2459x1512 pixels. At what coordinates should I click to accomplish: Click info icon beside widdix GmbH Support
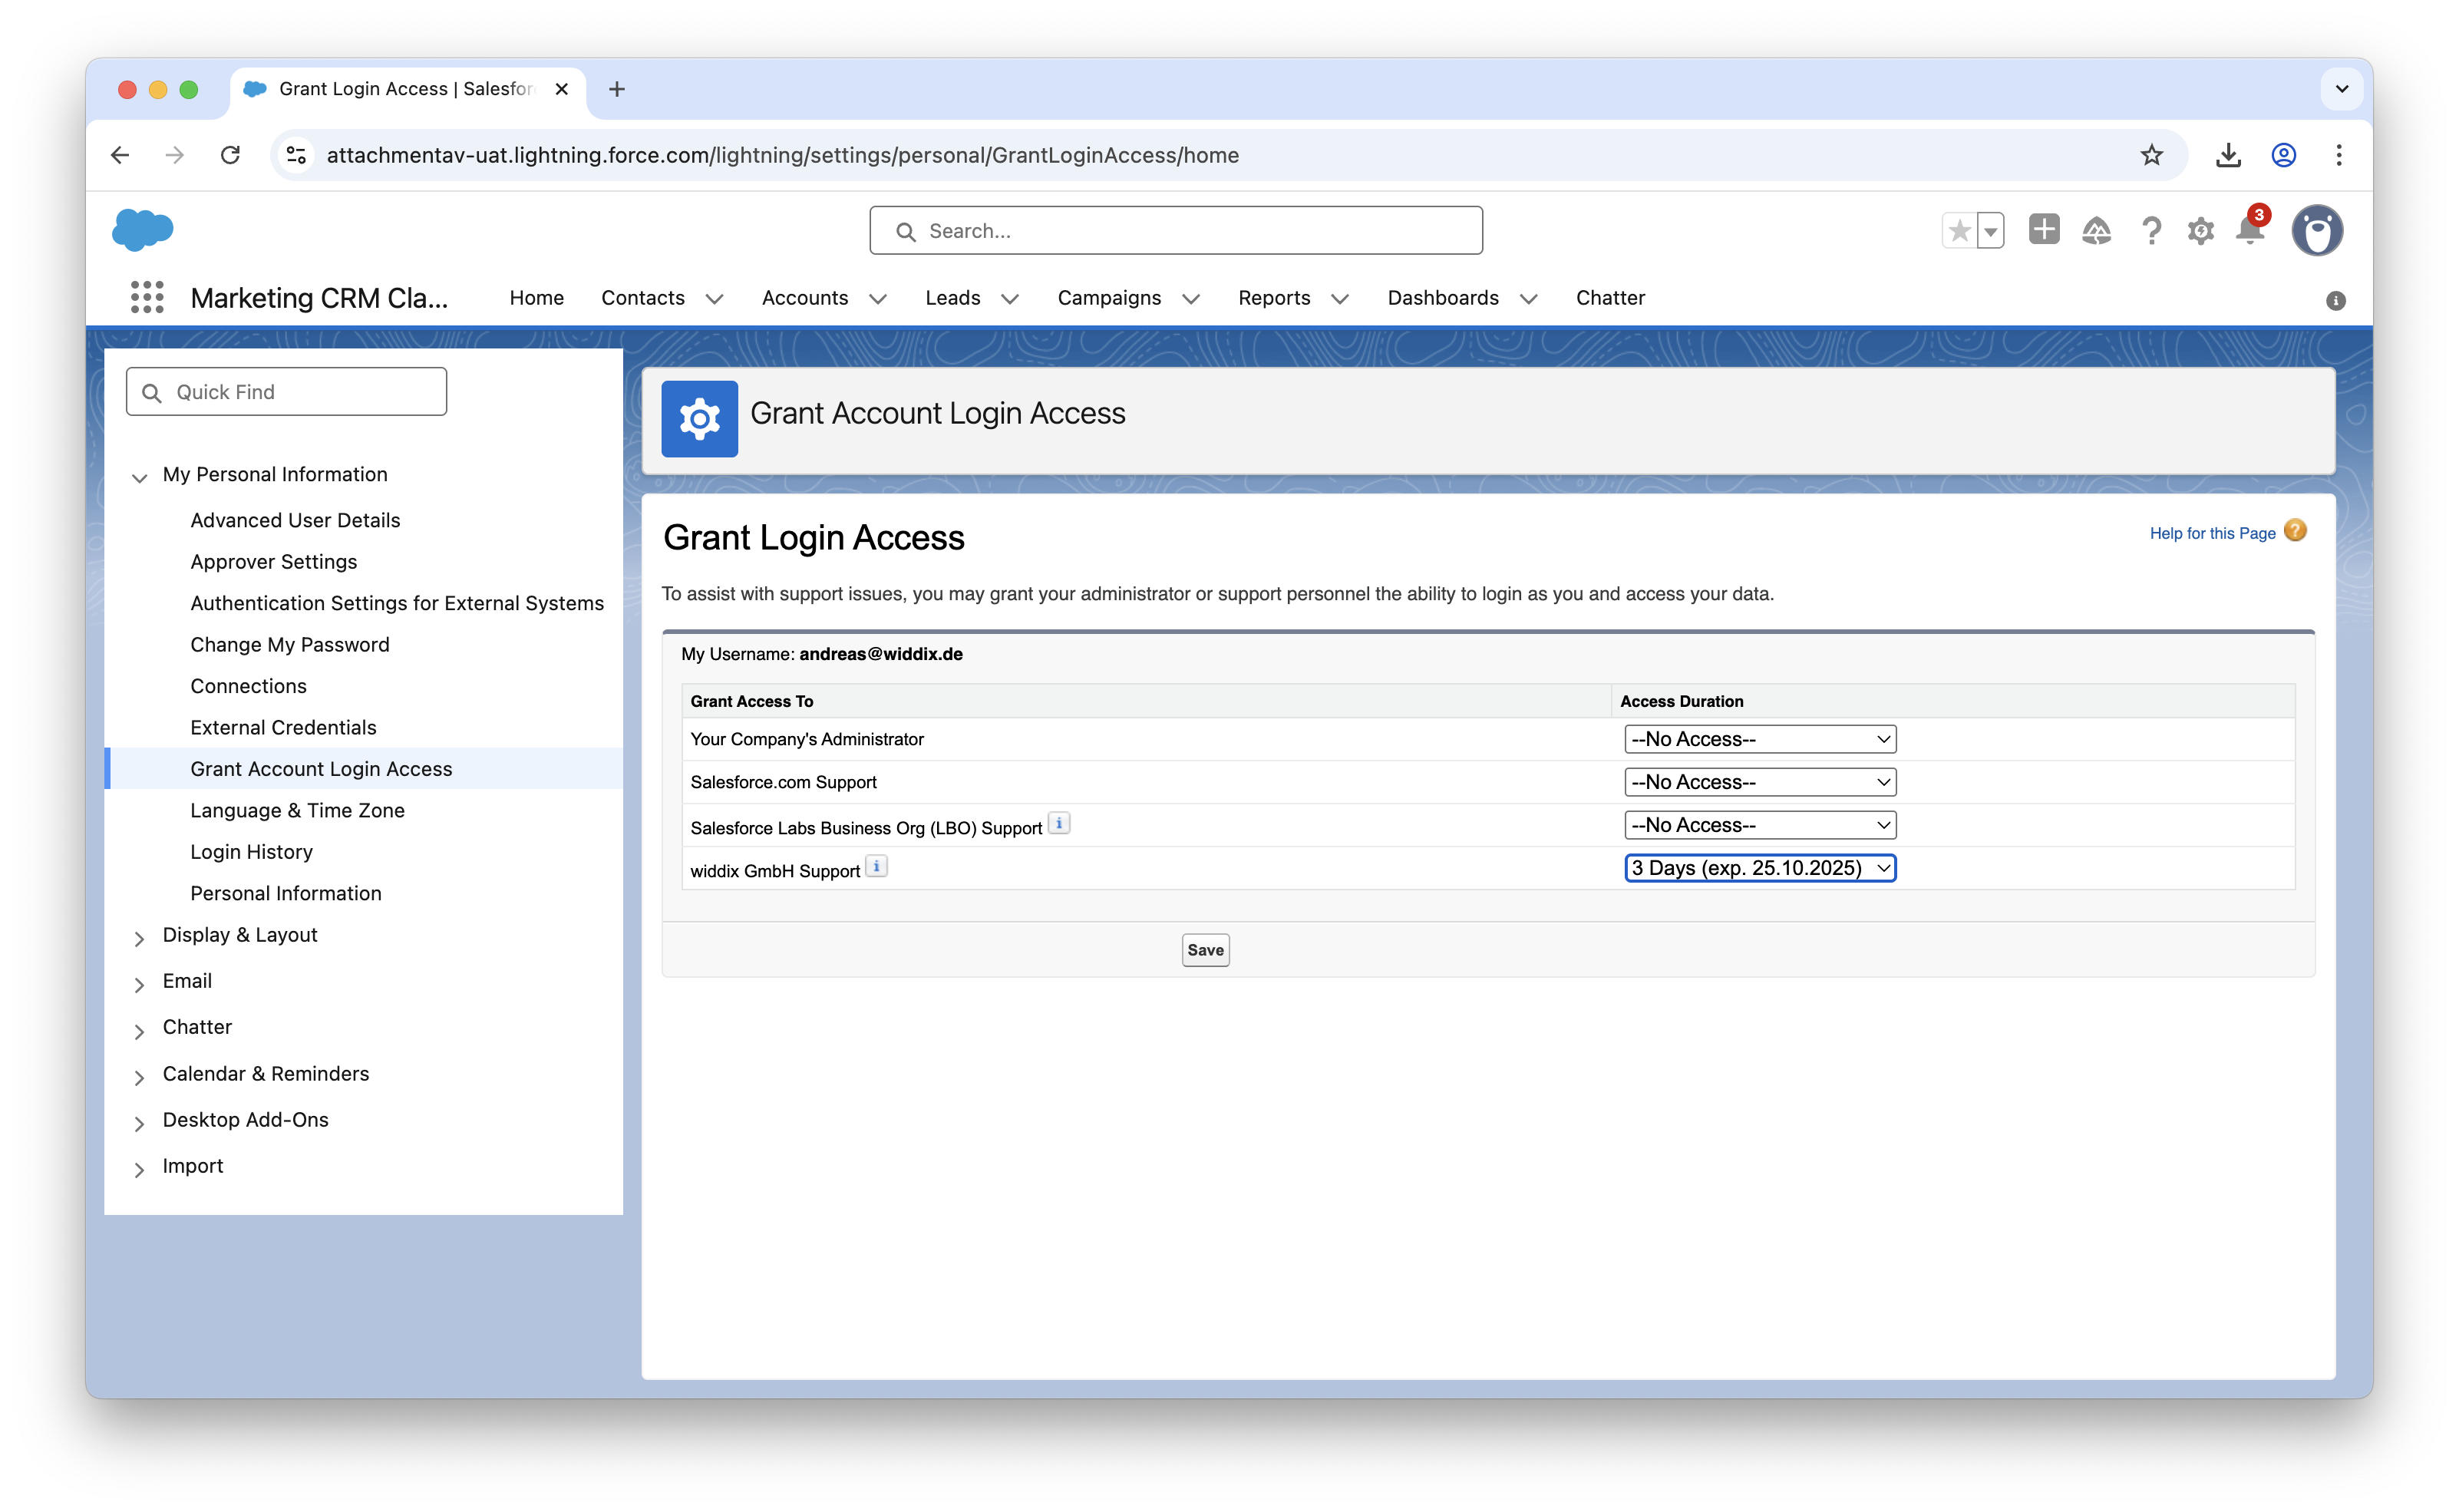coord(876,867)
